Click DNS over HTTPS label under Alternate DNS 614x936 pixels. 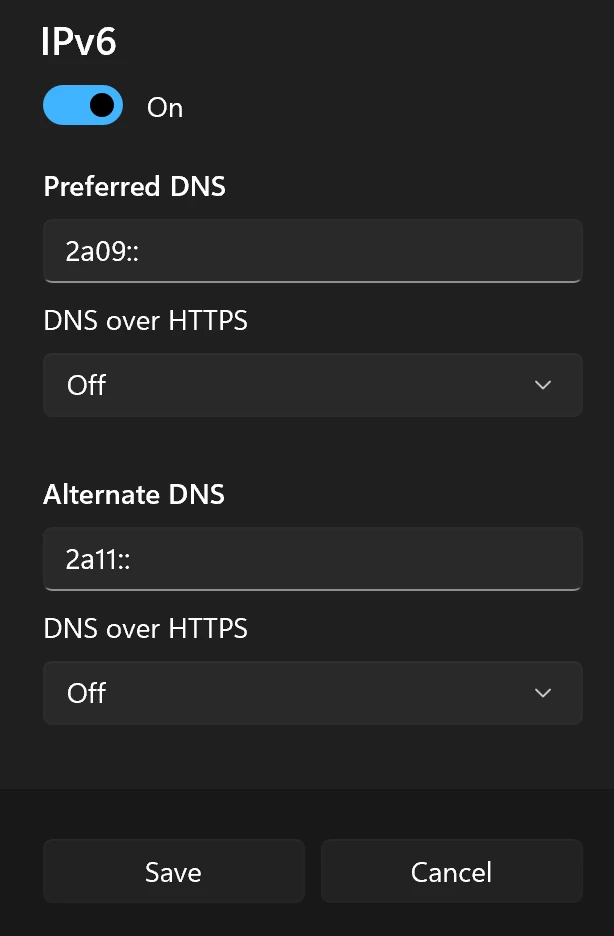[145, 629]
